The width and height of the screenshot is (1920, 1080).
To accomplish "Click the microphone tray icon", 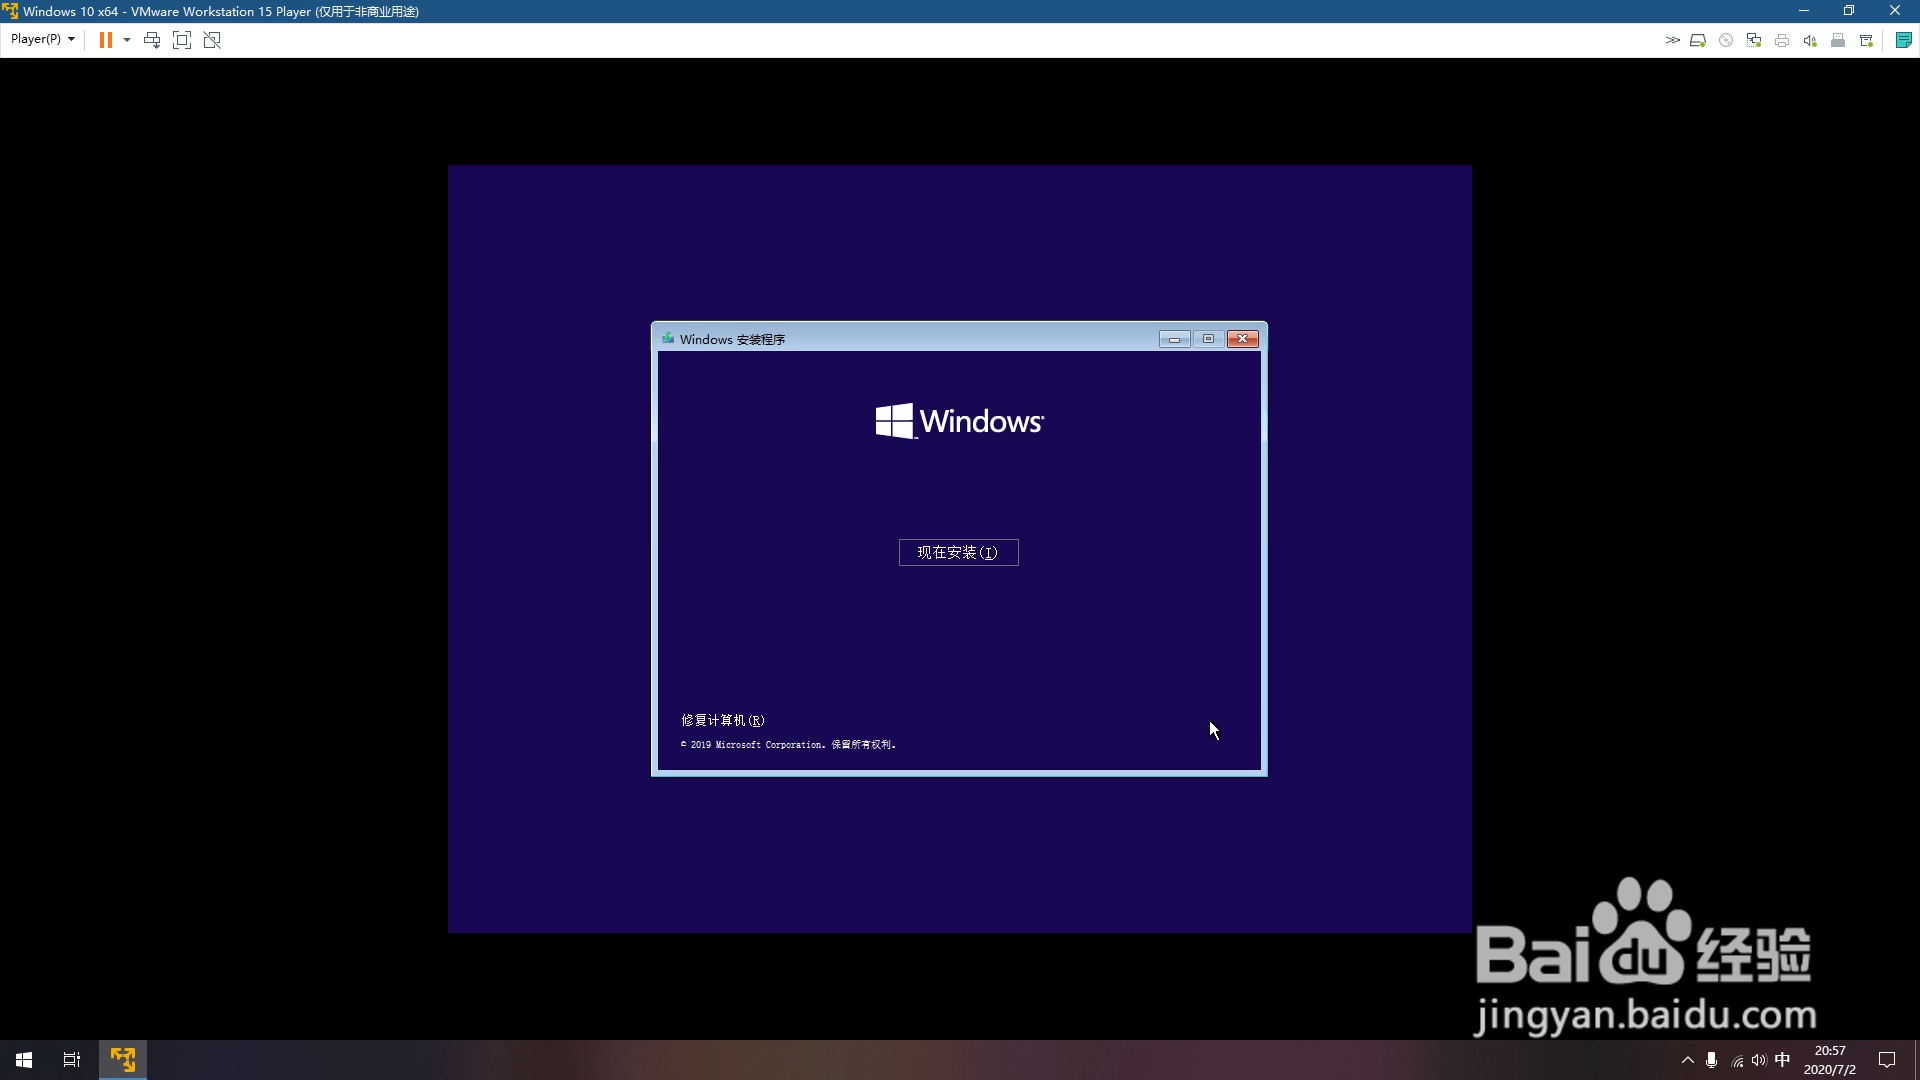I will coord(1712,1060).
